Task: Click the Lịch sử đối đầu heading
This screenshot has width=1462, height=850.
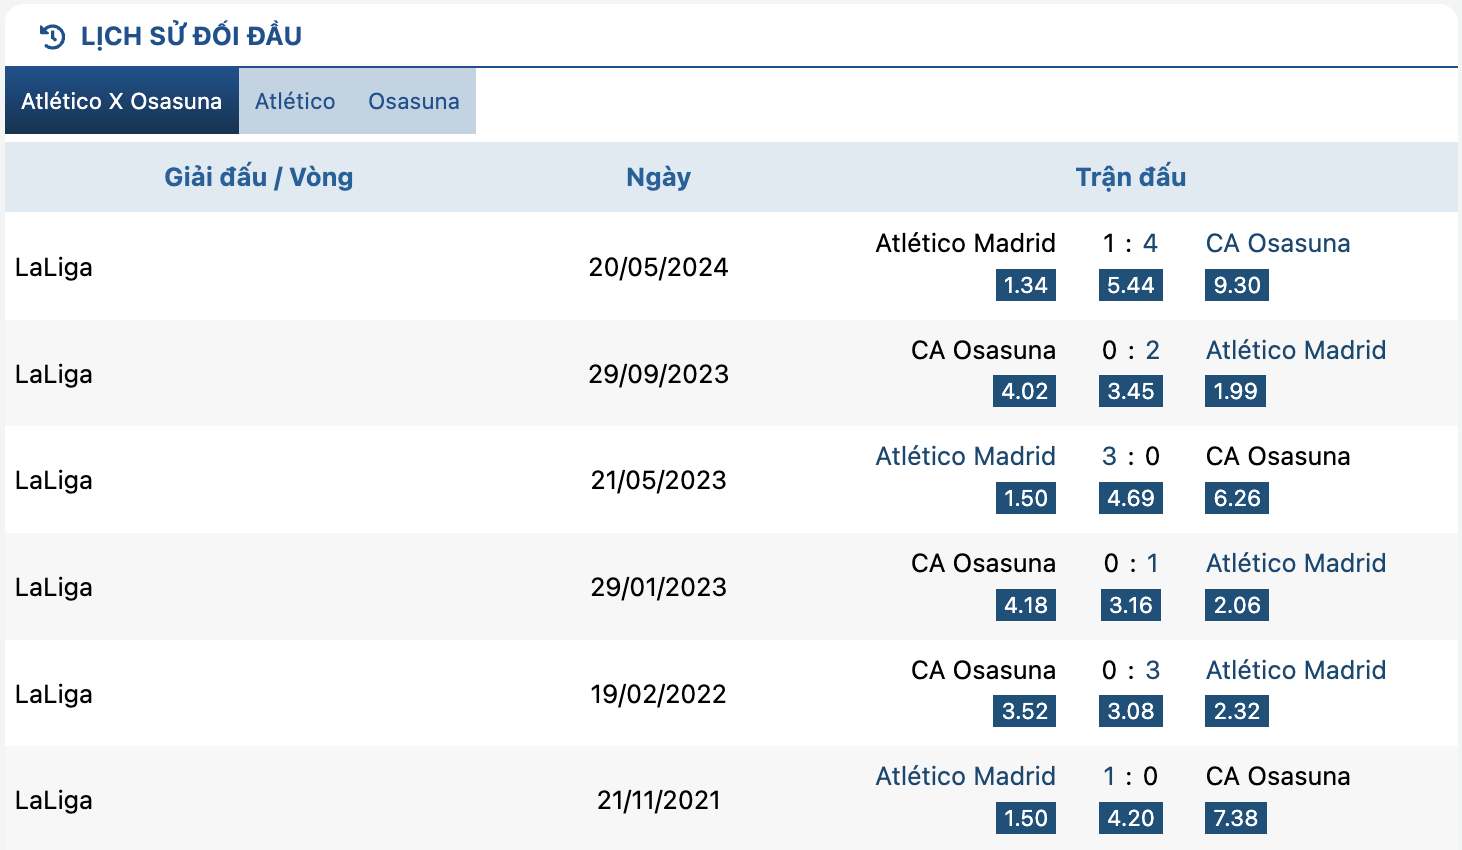Action: point(191,36)
